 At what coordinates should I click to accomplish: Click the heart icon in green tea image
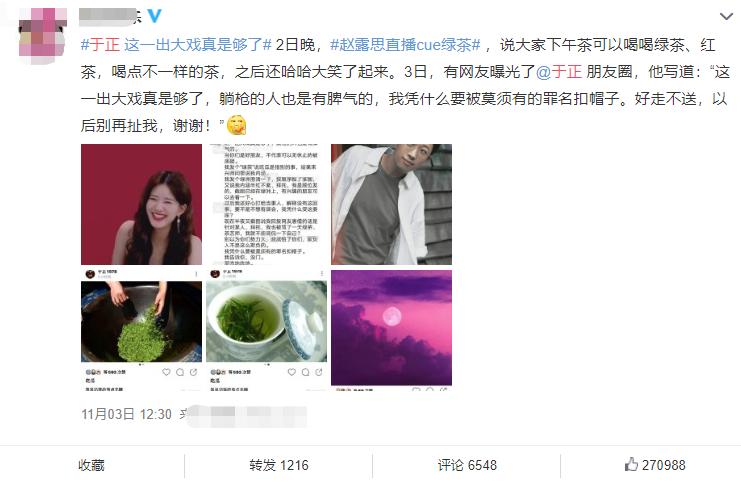[292, 372]
